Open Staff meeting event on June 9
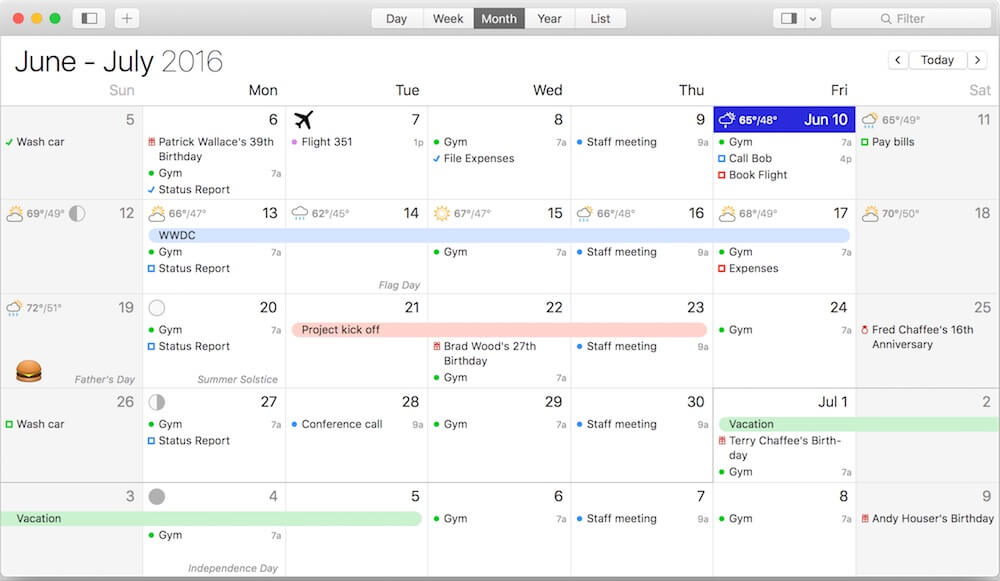 (x=642, y=142)
